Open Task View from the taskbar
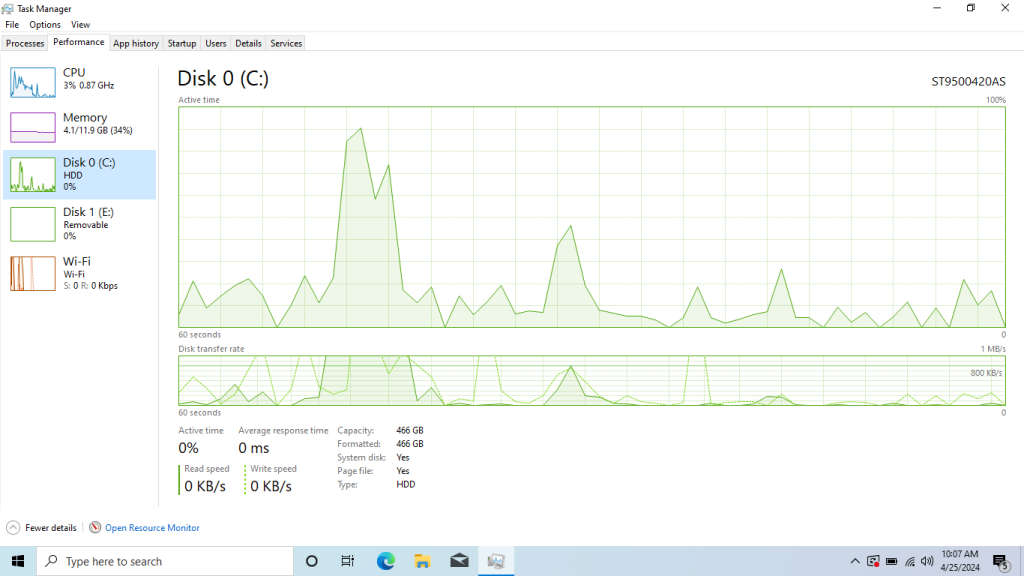 coord(347,561)
